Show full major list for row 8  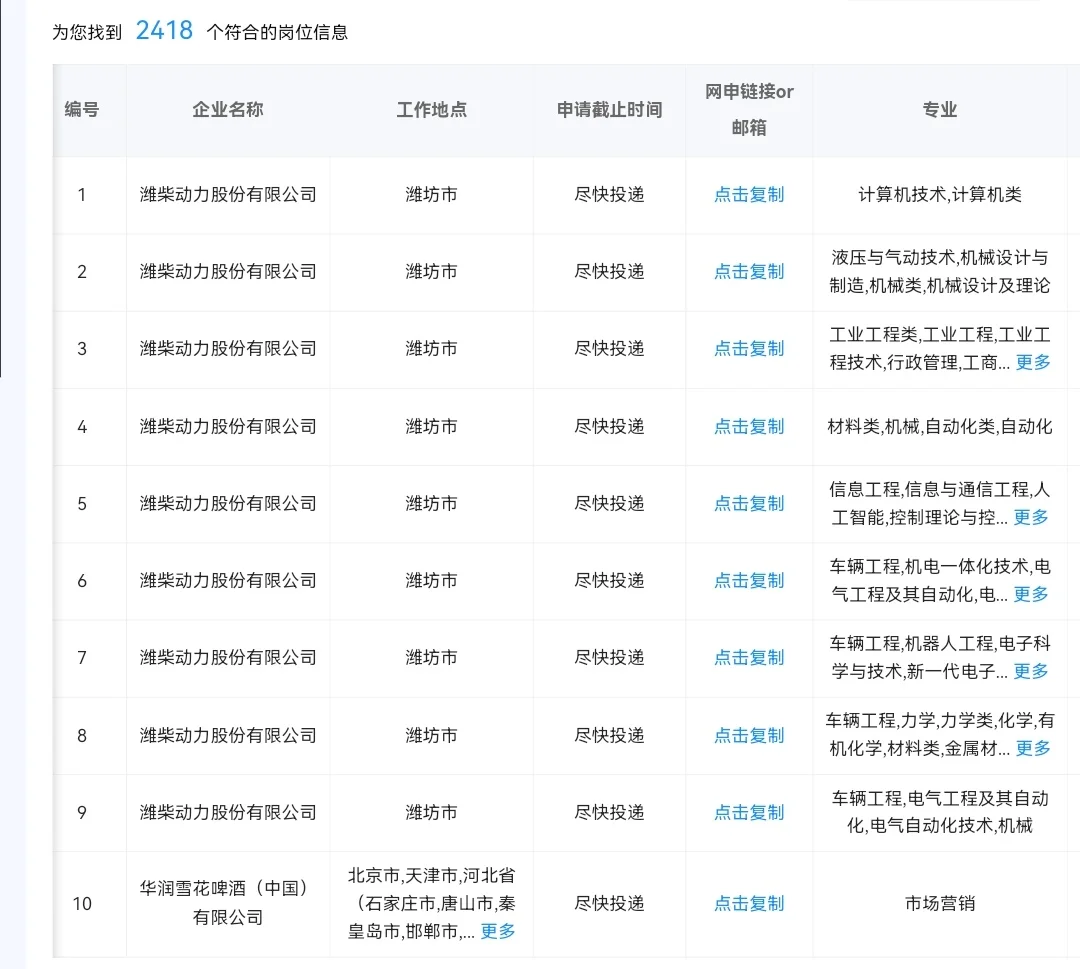[x=1031, y=747]
